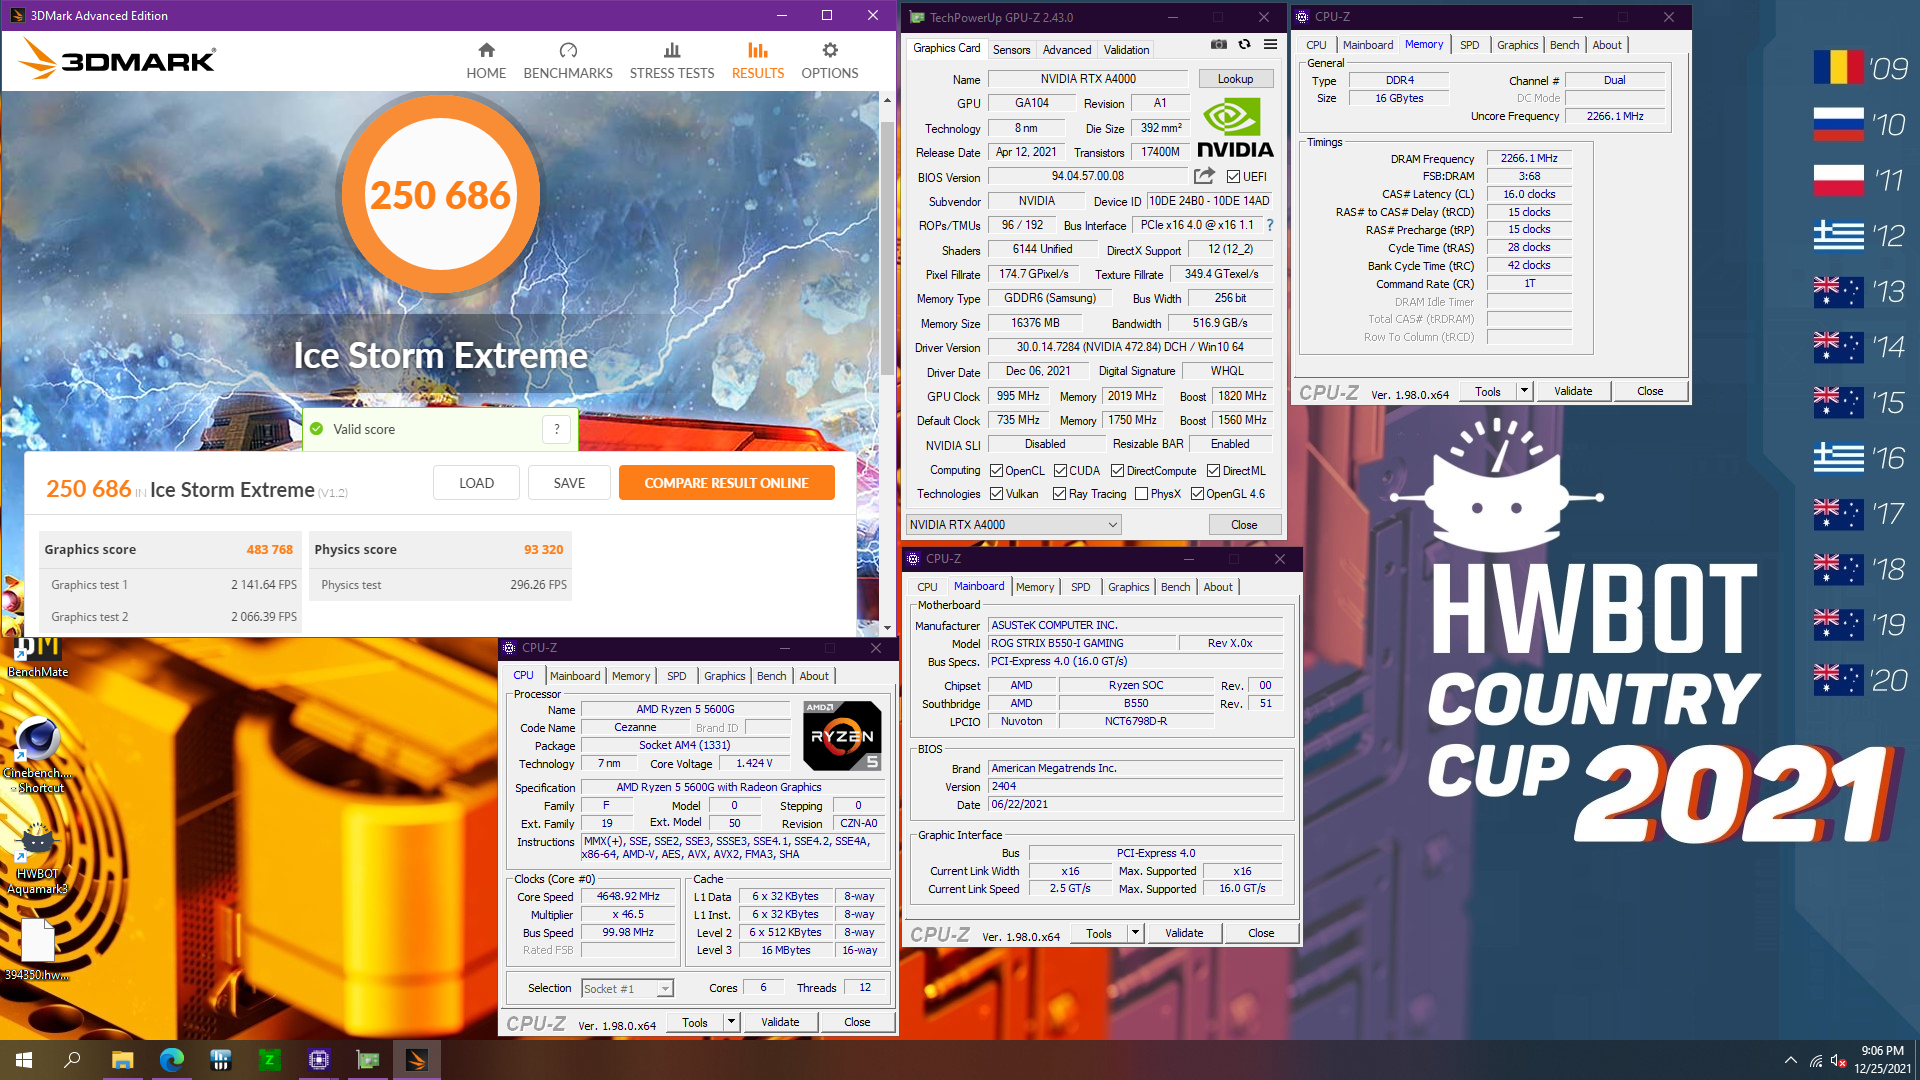Switch to GPU-Z taskbar icon
1920x1080 pixels.
pyautogui.click(x=368, y=1060)
